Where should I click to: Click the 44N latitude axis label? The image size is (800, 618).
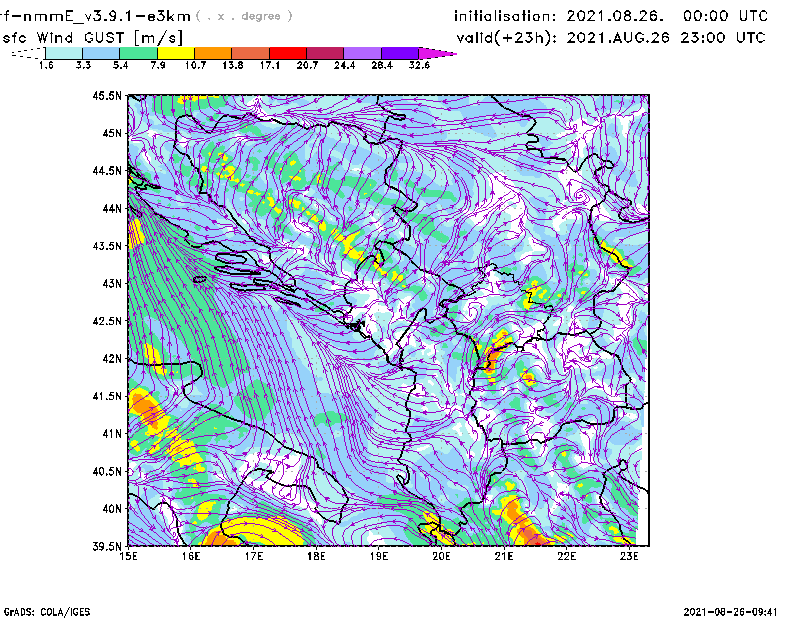pyautogui.click(x=112, y=208)
